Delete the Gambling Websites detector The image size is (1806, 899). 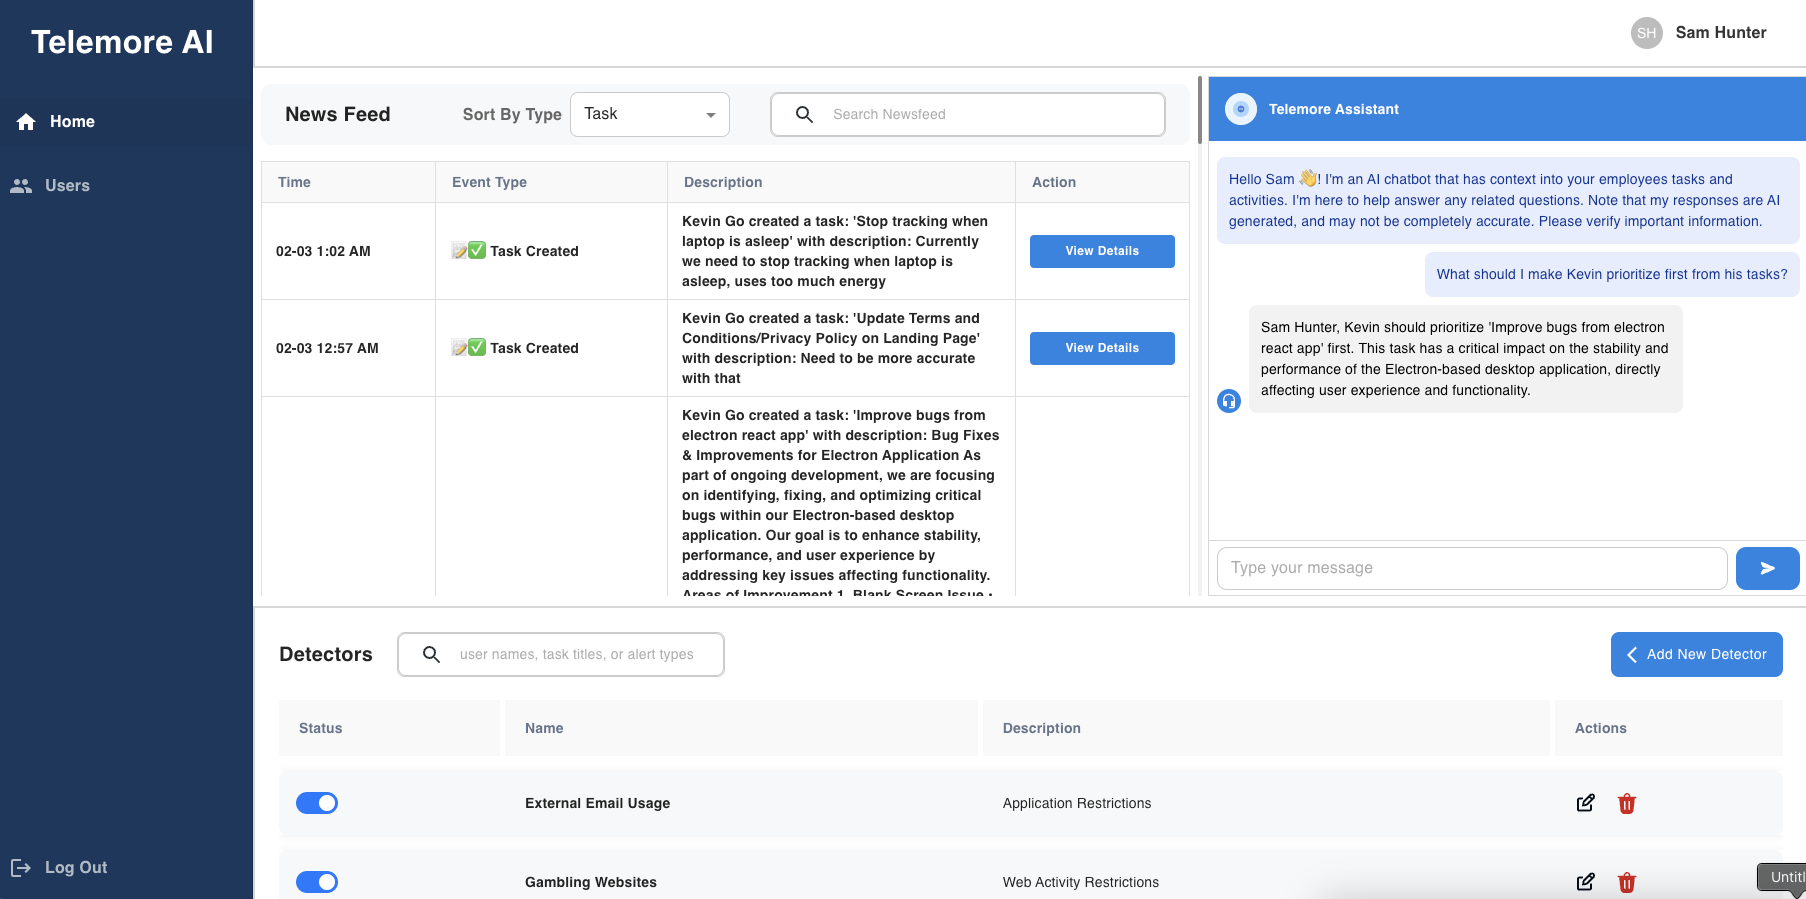tap(1627, 882)
